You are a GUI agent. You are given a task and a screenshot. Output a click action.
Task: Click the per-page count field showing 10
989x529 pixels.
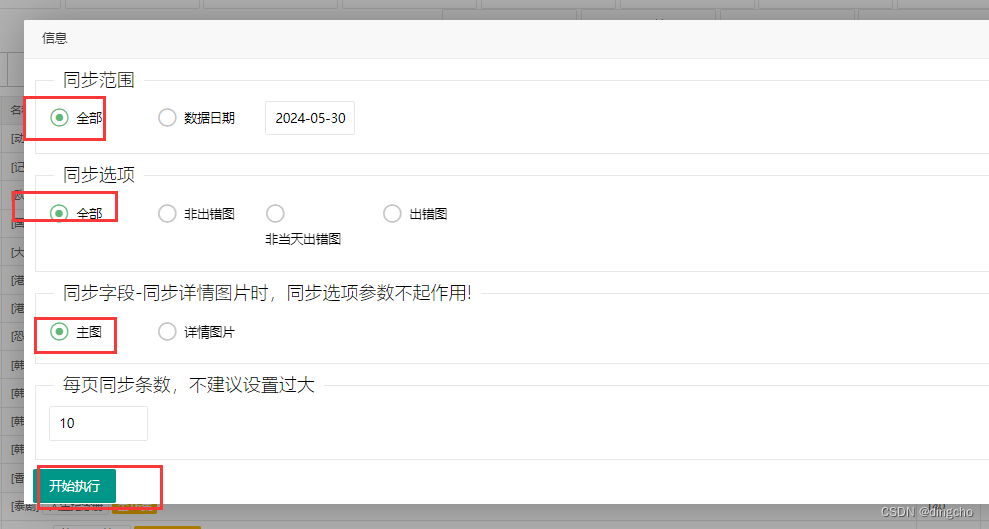98,423
